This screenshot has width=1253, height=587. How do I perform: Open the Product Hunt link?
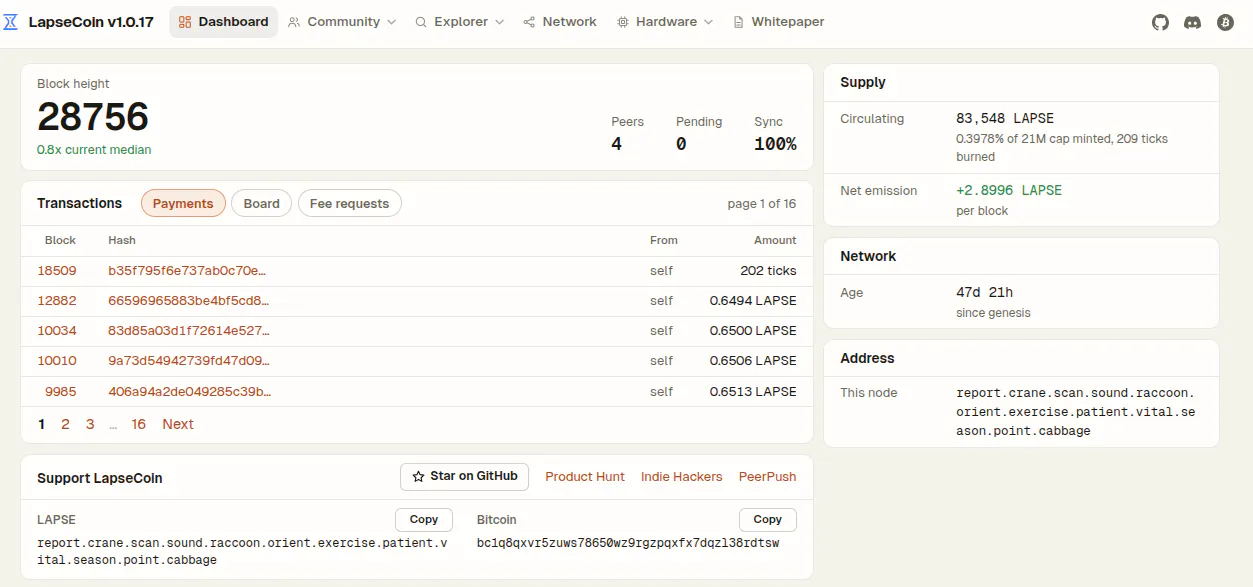pos(585,477)
